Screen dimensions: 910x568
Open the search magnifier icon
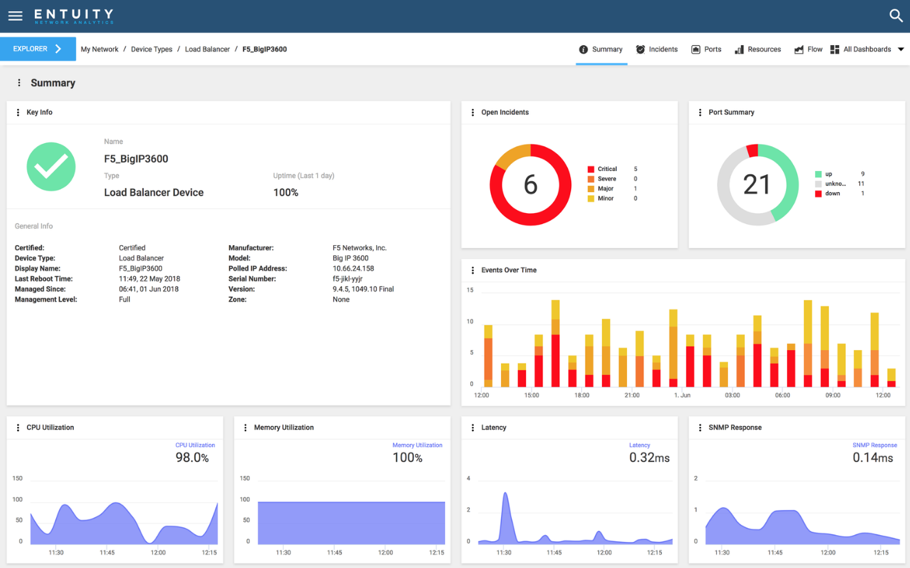(896, 16)
